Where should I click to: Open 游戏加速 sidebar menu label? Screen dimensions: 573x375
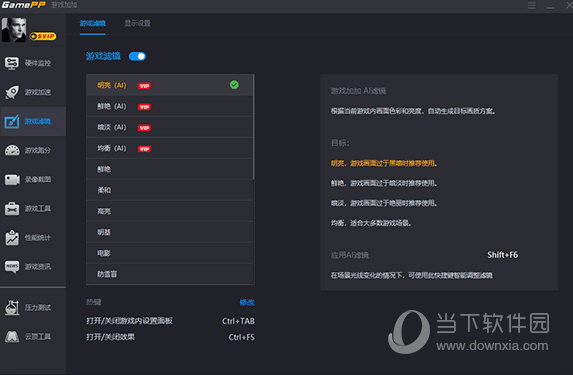pos(38,92)
